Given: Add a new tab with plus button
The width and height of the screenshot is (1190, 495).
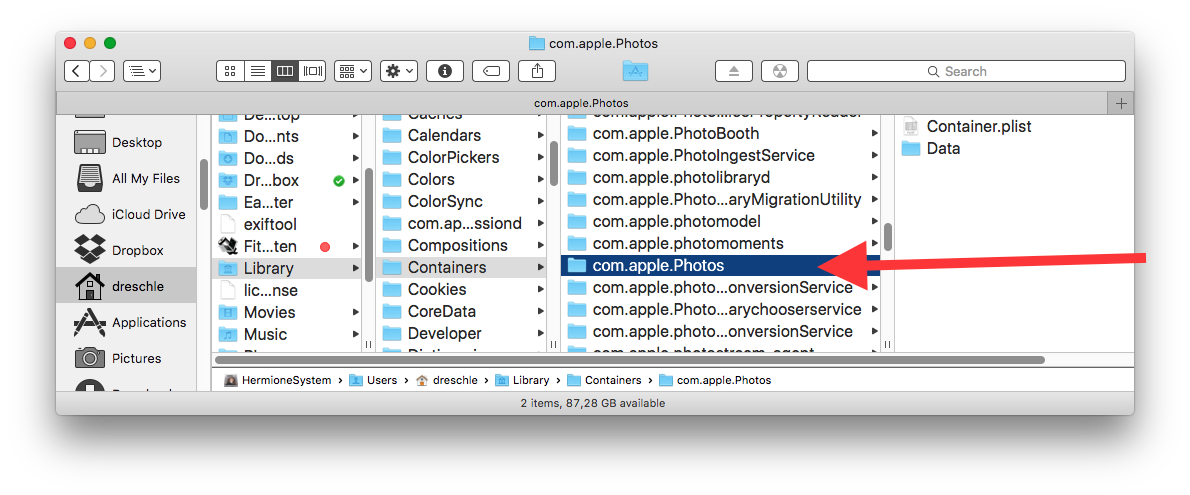Looking at the screenshot, I should (x=1122, y=103).
